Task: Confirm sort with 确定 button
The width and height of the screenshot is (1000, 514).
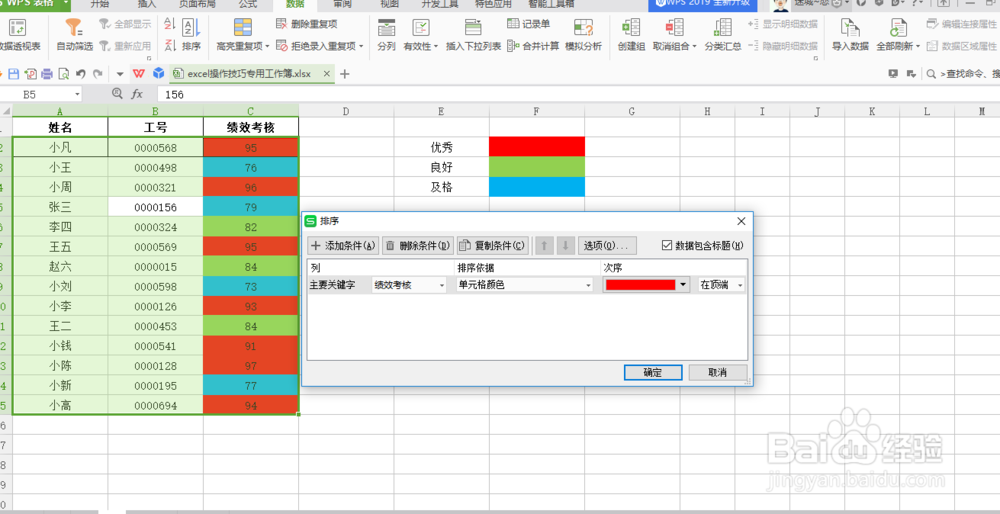Action: pyautogui.click(x=653, y=372)
